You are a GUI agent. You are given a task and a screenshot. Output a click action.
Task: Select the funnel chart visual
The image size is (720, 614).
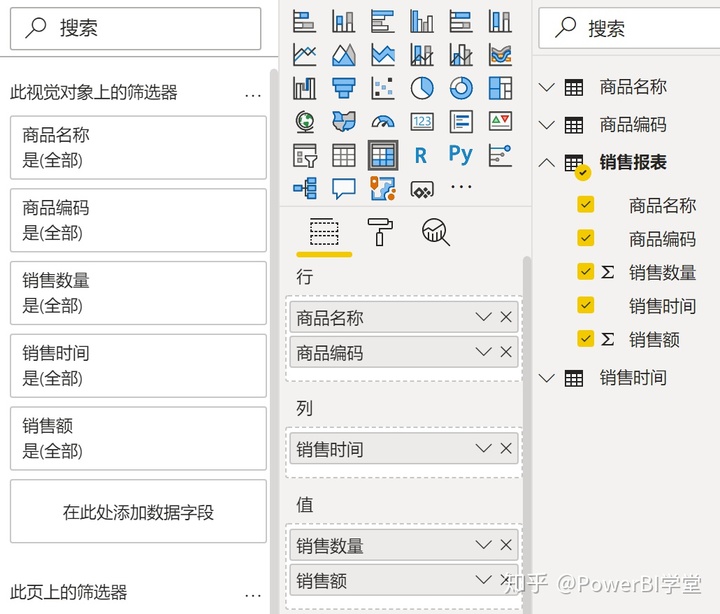pos(343,88)
